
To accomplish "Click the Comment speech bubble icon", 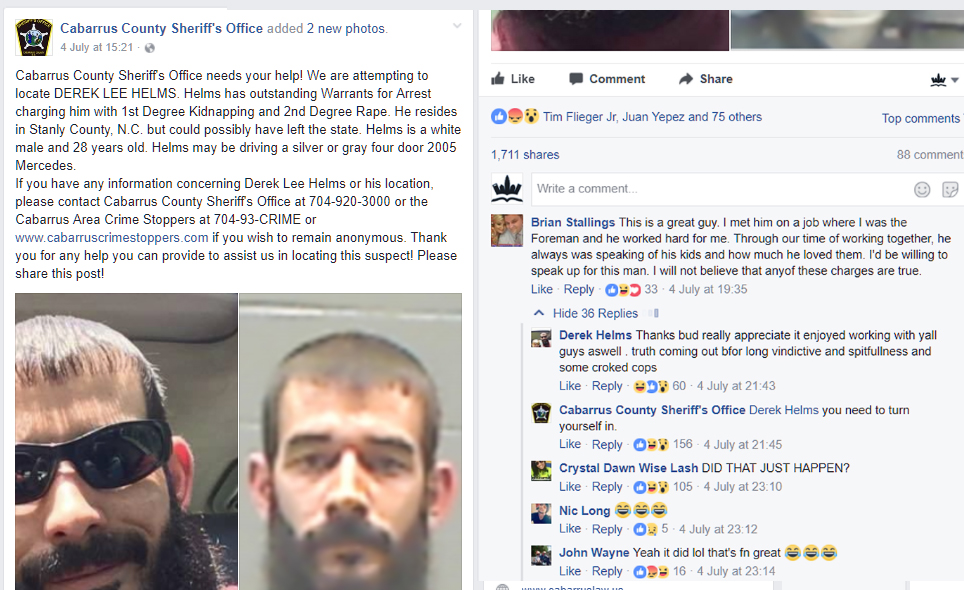I will (575, 79).
